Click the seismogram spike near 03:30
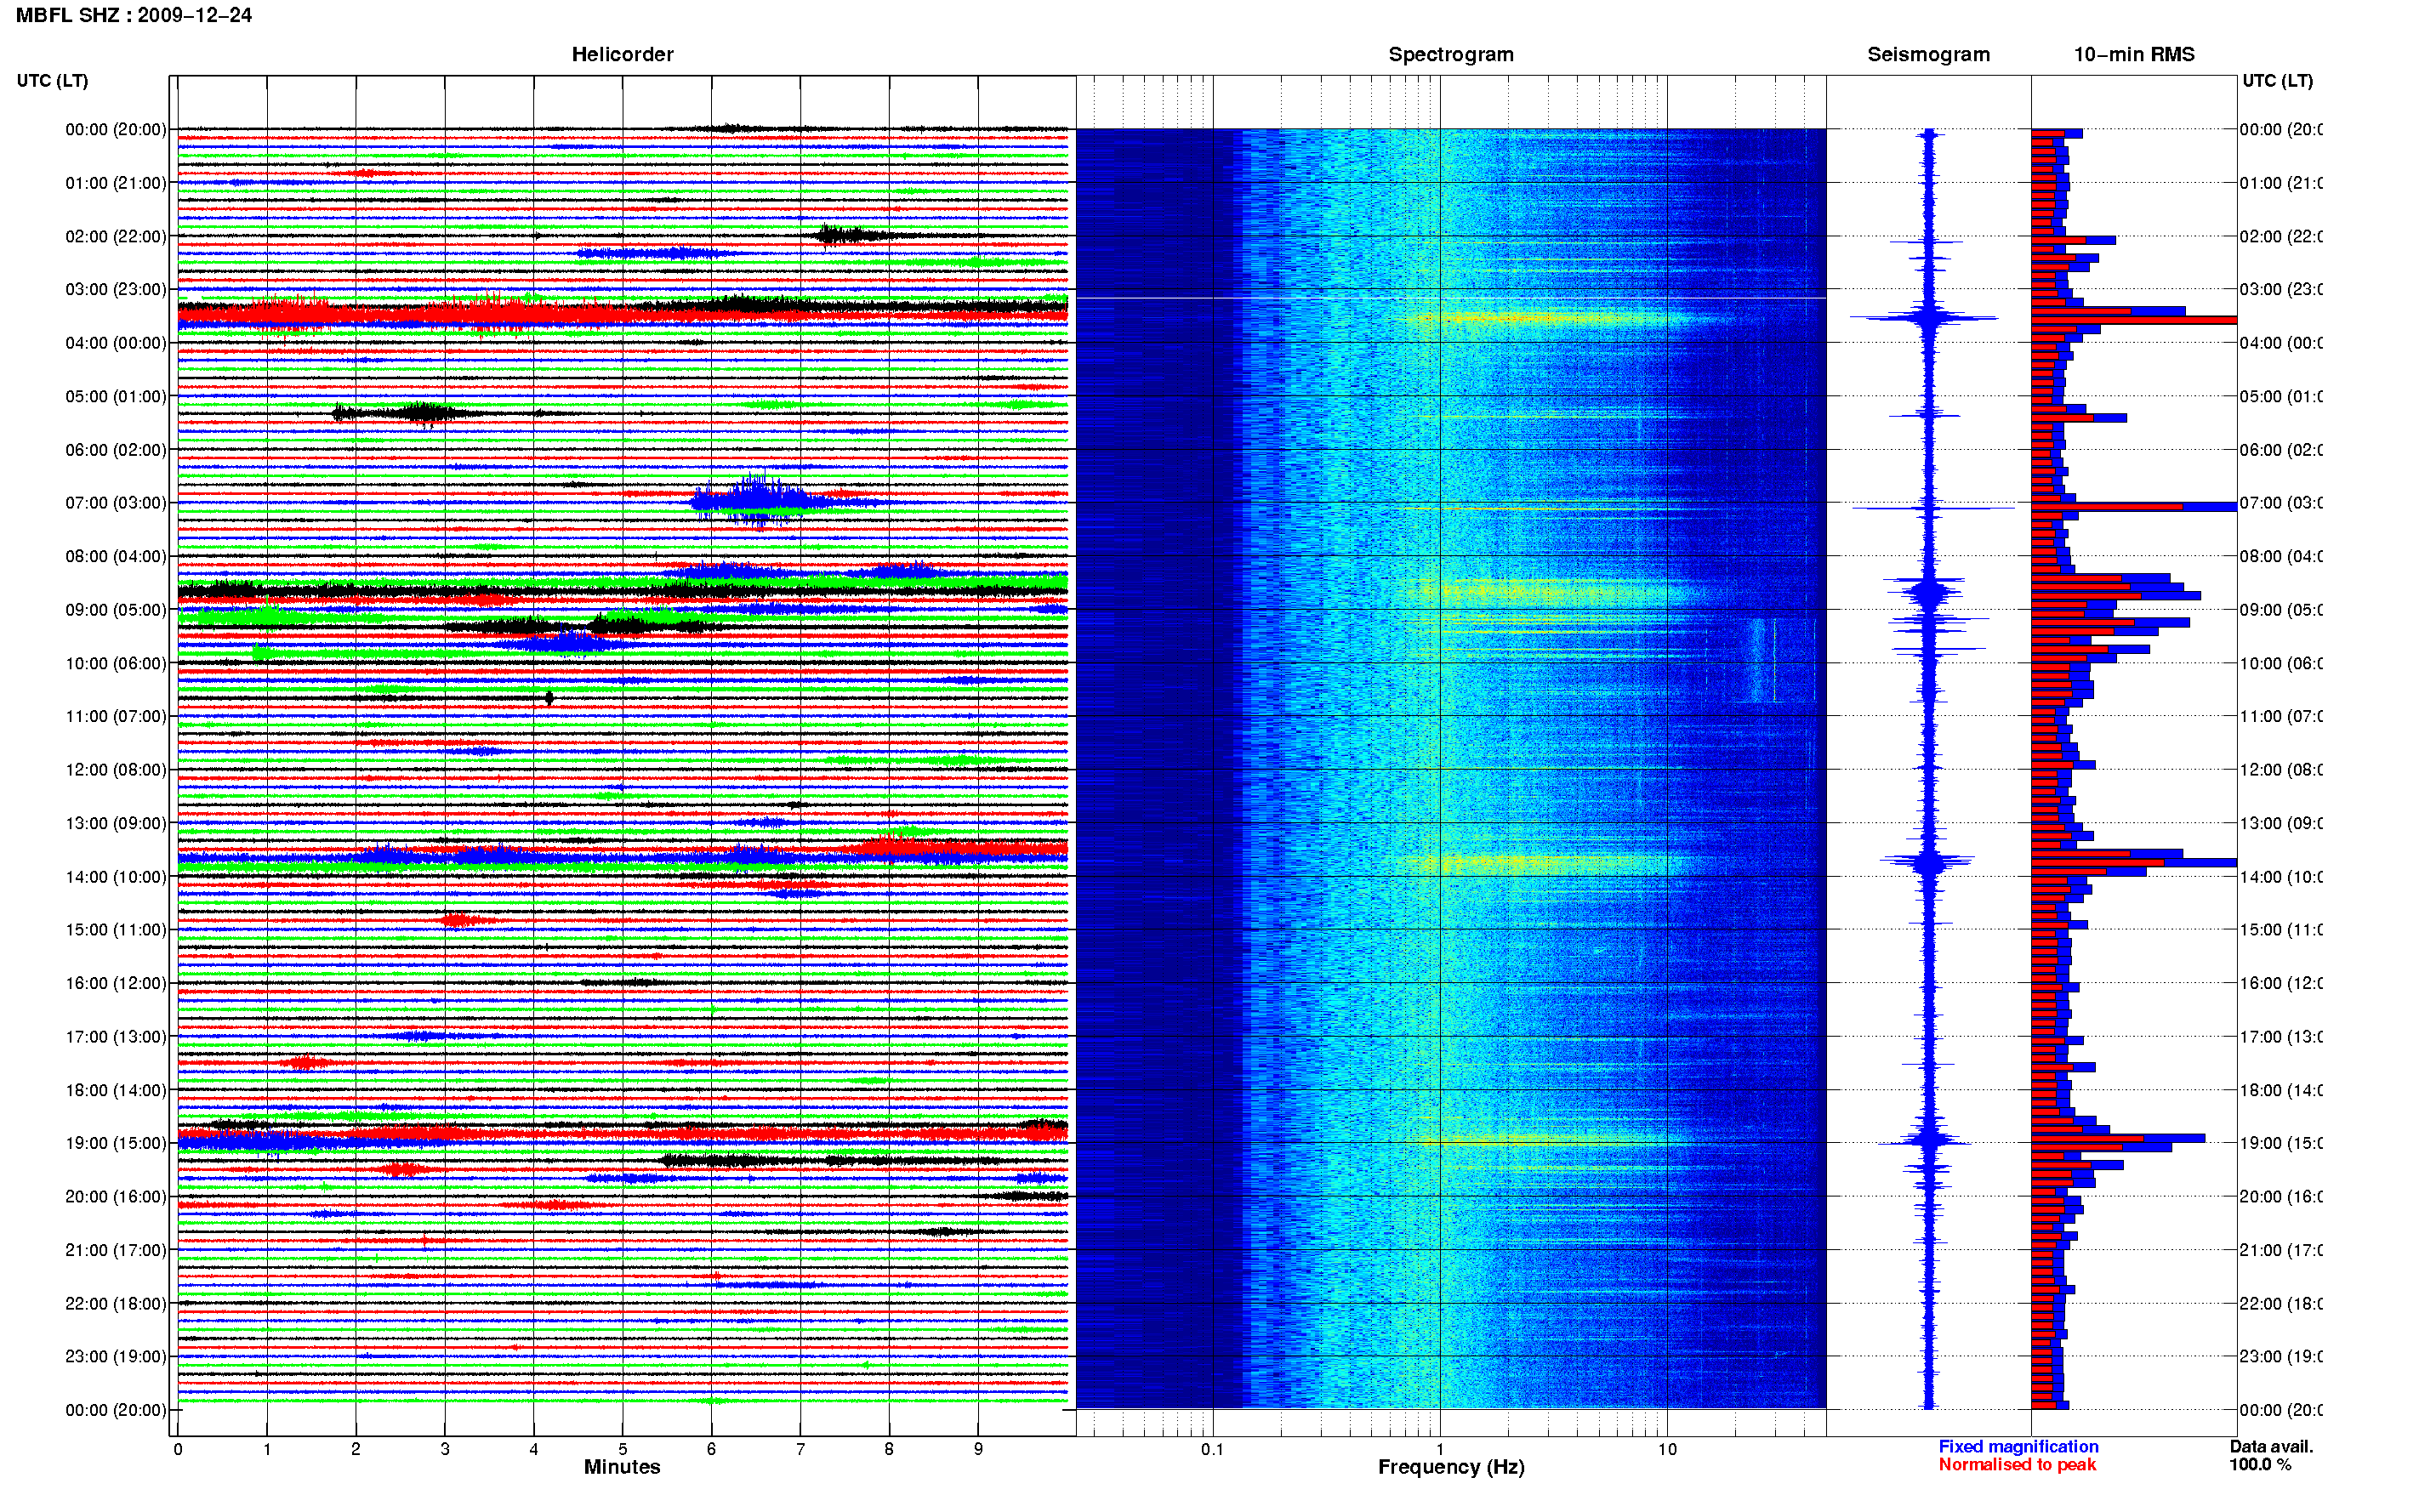 (1926, 318)
